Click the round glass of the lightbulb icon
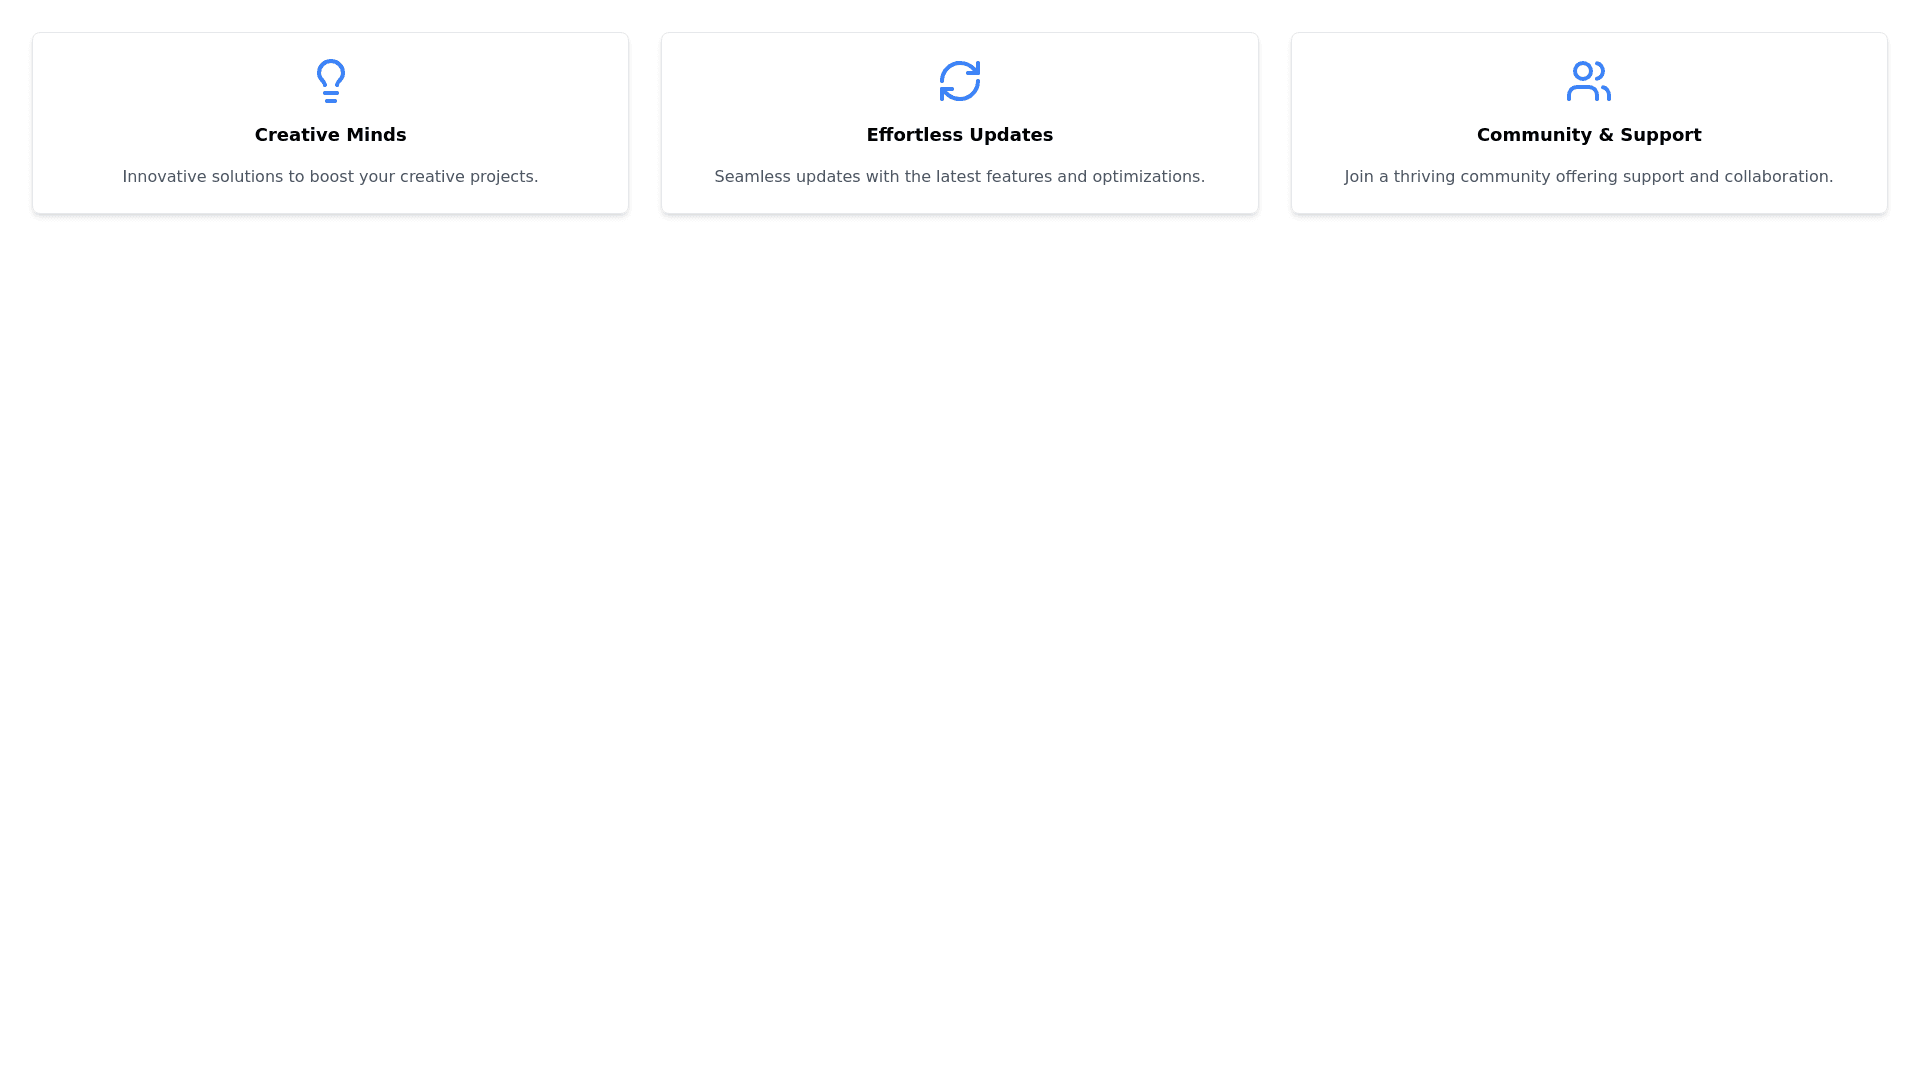The image size is (1920, 1080). [x=330, y=72]
